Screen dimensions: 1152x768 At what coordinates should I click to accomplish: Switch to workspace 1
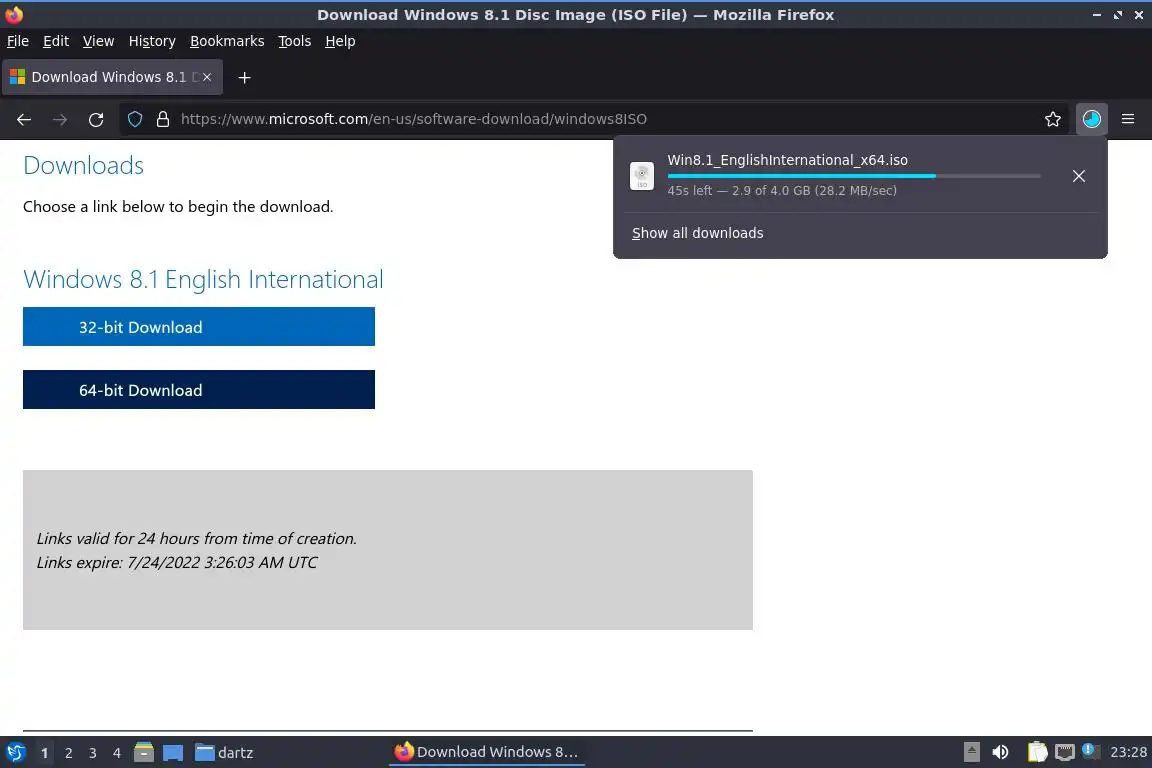point(45,753)
